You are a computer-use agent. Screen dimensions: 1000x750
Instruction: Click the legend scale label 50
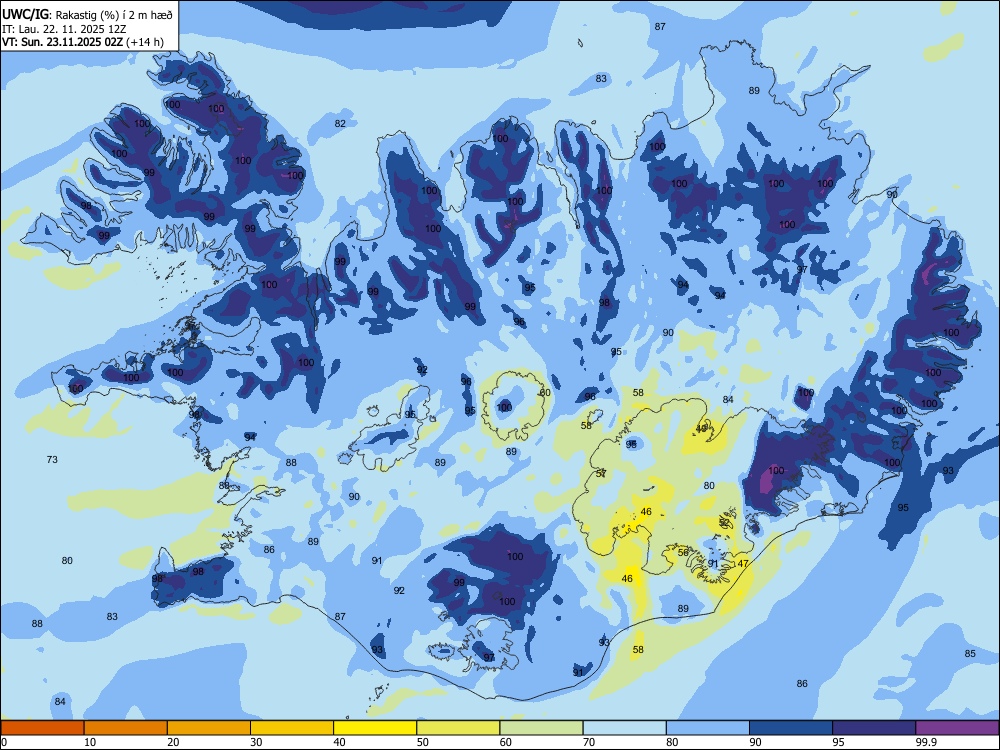[423, 742]
